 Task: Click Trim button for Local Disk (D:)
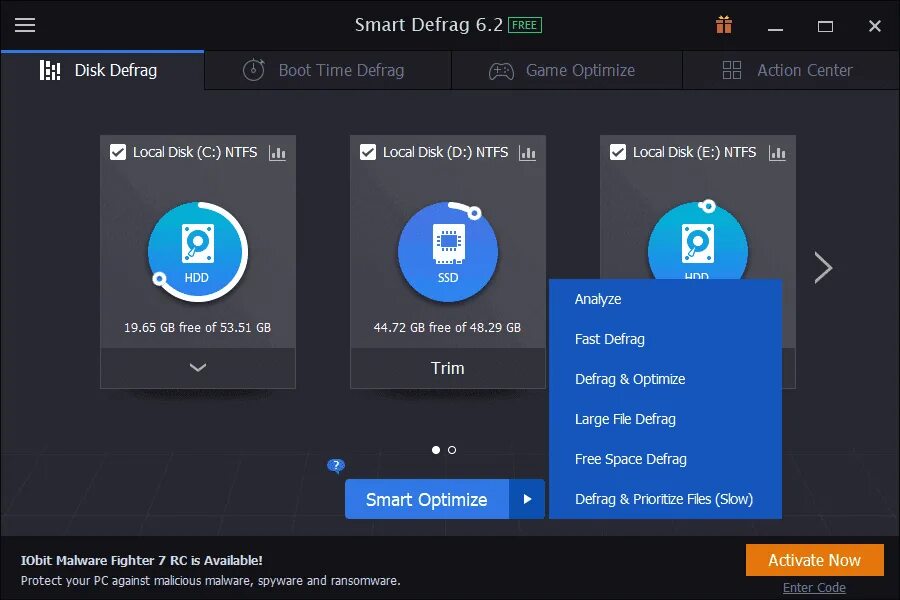[x=448, y=368]
